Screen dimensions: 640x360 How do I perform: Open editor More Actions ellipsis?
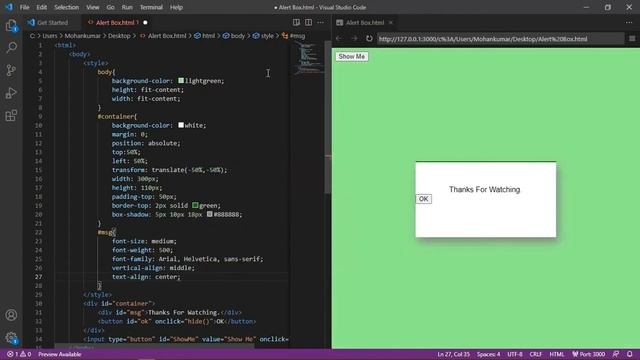pos(320,22)
